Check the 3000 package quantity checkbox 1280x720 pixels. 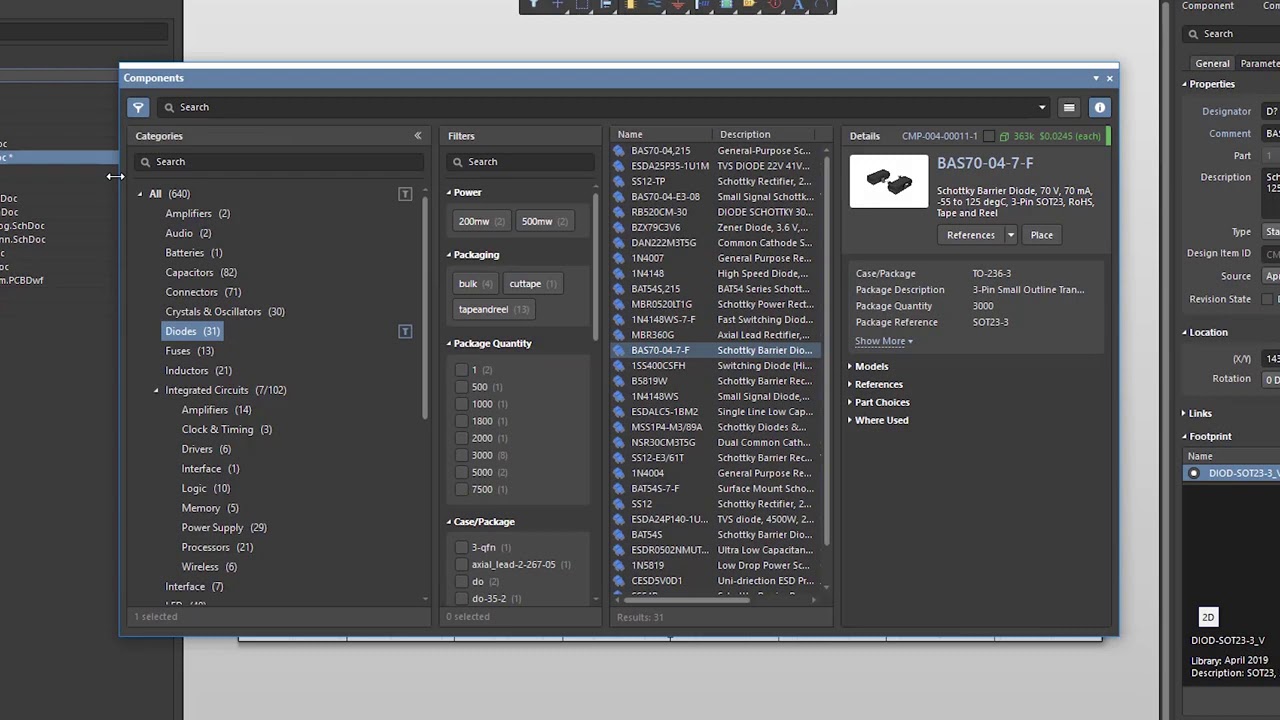tap(461, 455)
